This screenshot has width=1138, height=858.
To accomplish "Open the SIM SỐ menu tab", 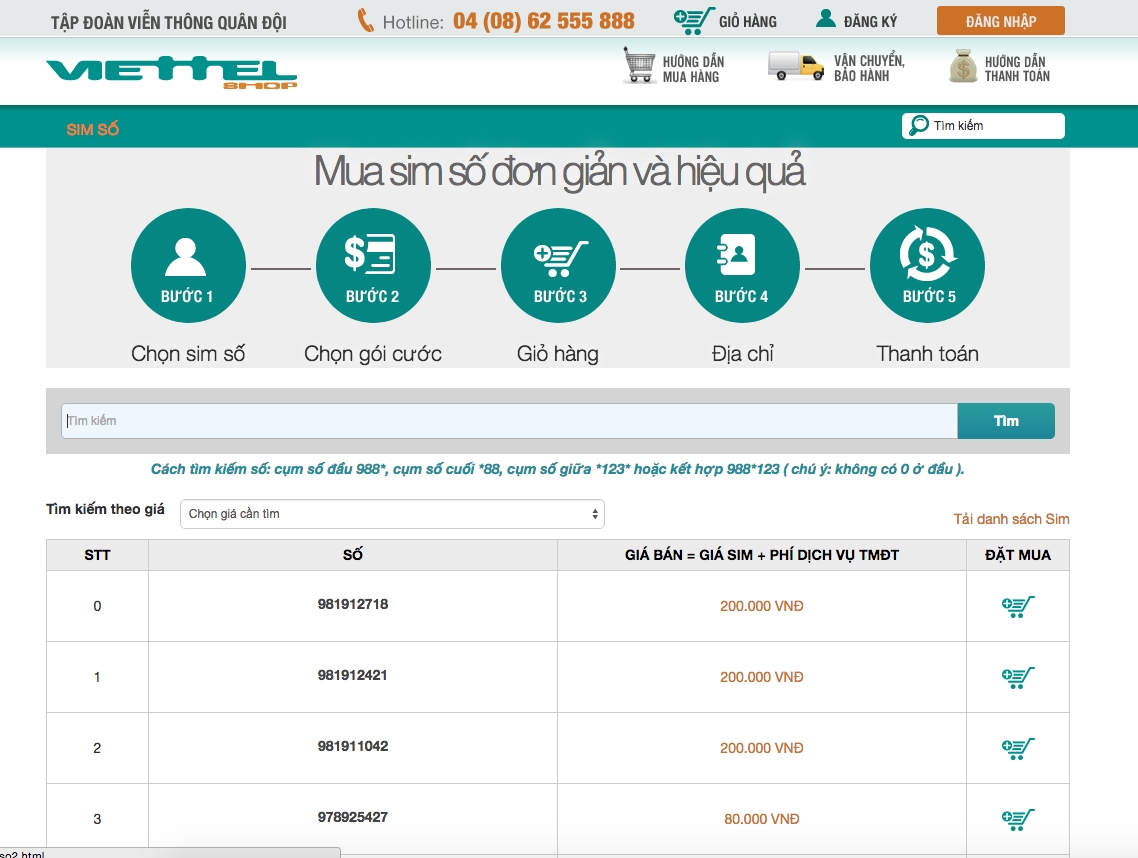I will 92,129.
